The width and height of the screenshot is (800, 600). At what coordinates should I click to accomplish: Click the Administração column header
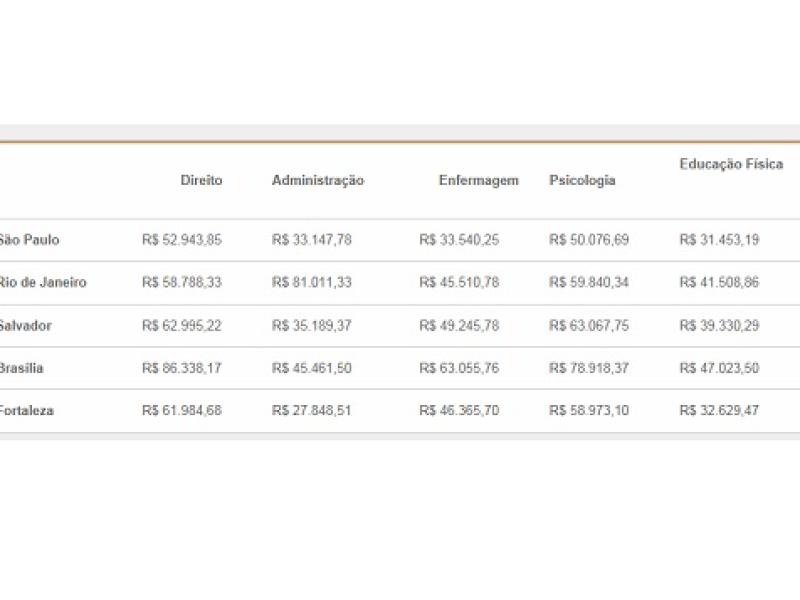(318, 181)
